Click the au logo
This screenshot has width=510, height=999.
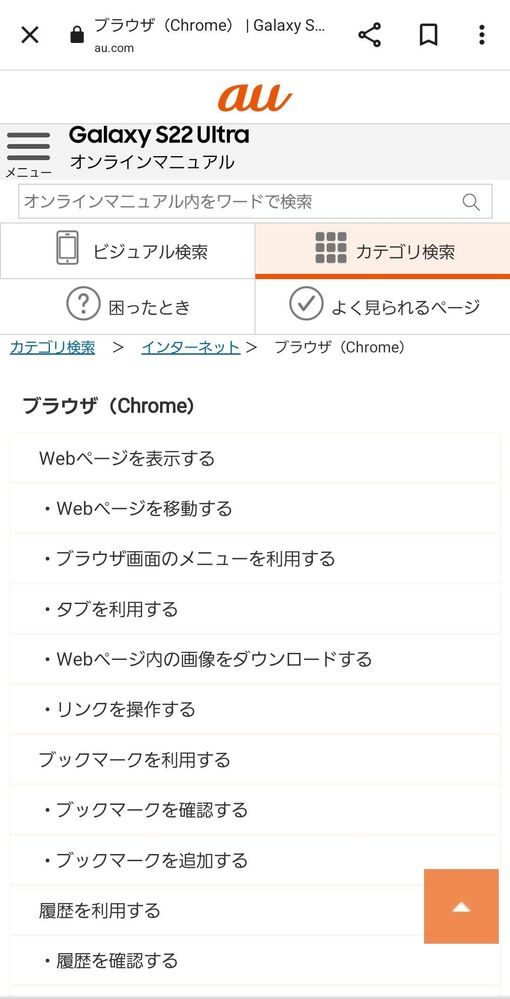[x=254, y=97]
